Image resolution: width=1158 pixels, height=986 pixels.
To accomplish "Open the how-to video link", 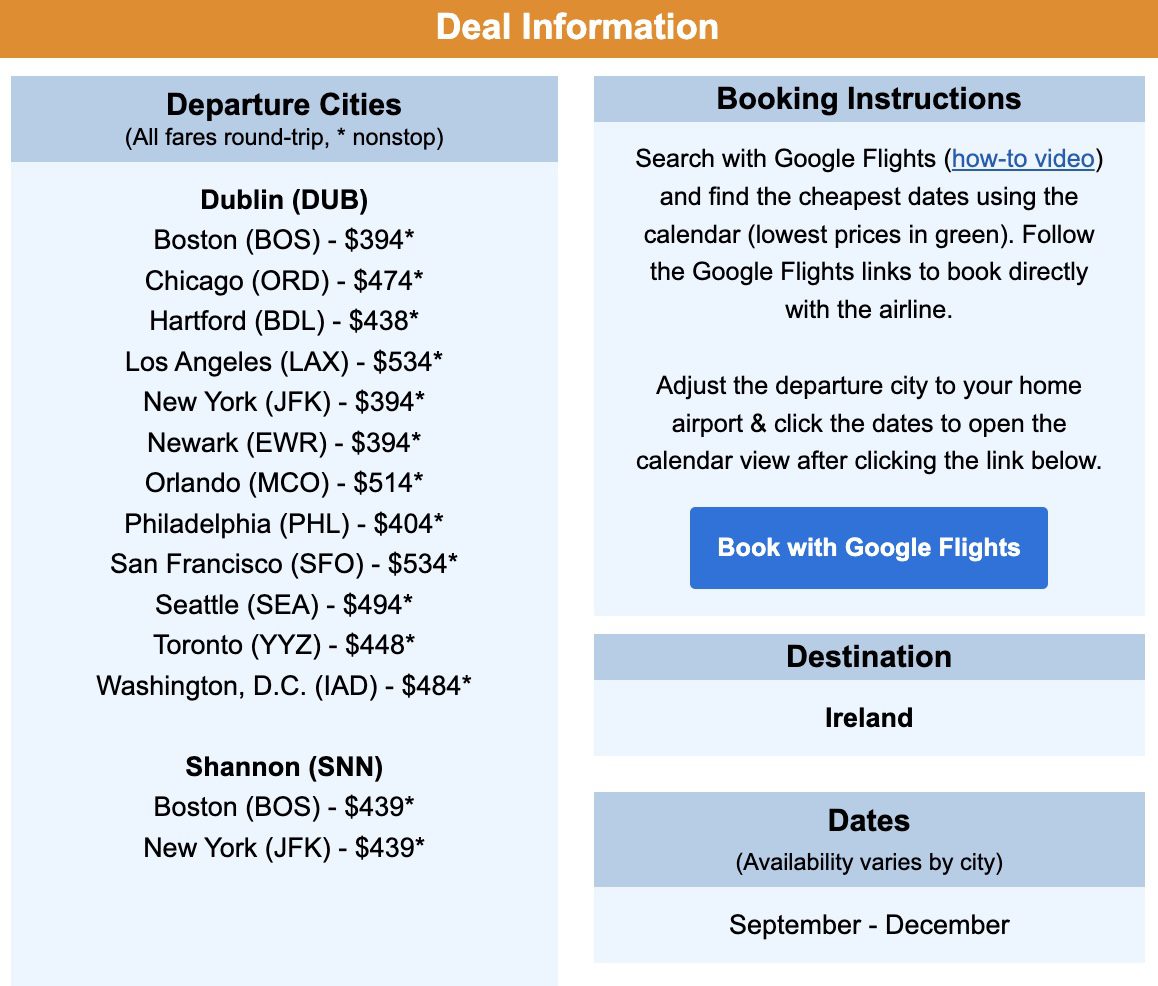I will (x=1022, y=159).
